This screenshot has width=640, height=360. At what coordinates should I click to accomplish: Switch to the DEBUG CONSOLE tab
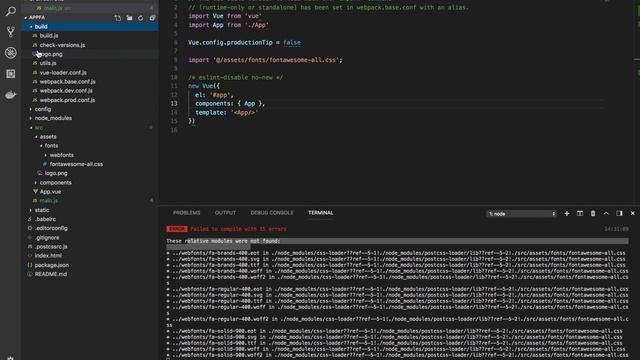272,213
